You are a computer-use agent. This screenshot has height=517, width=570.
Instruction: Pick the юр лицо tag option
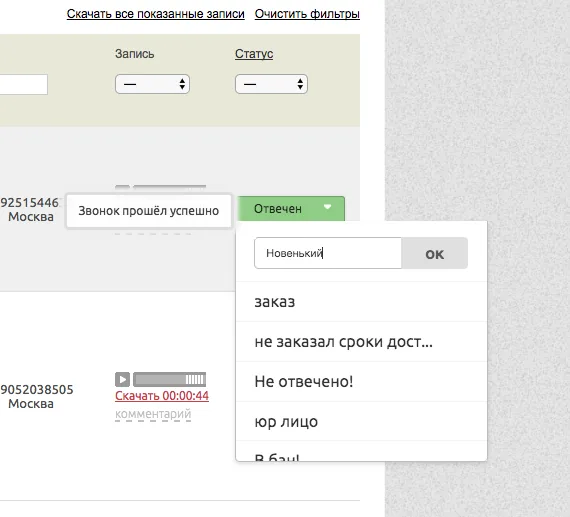361,421
